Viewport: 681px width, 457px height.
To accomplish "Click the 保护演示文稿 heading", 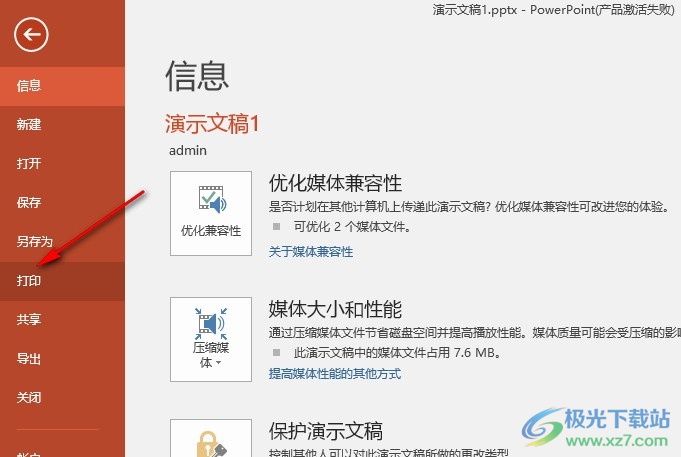I will (326, 431).
